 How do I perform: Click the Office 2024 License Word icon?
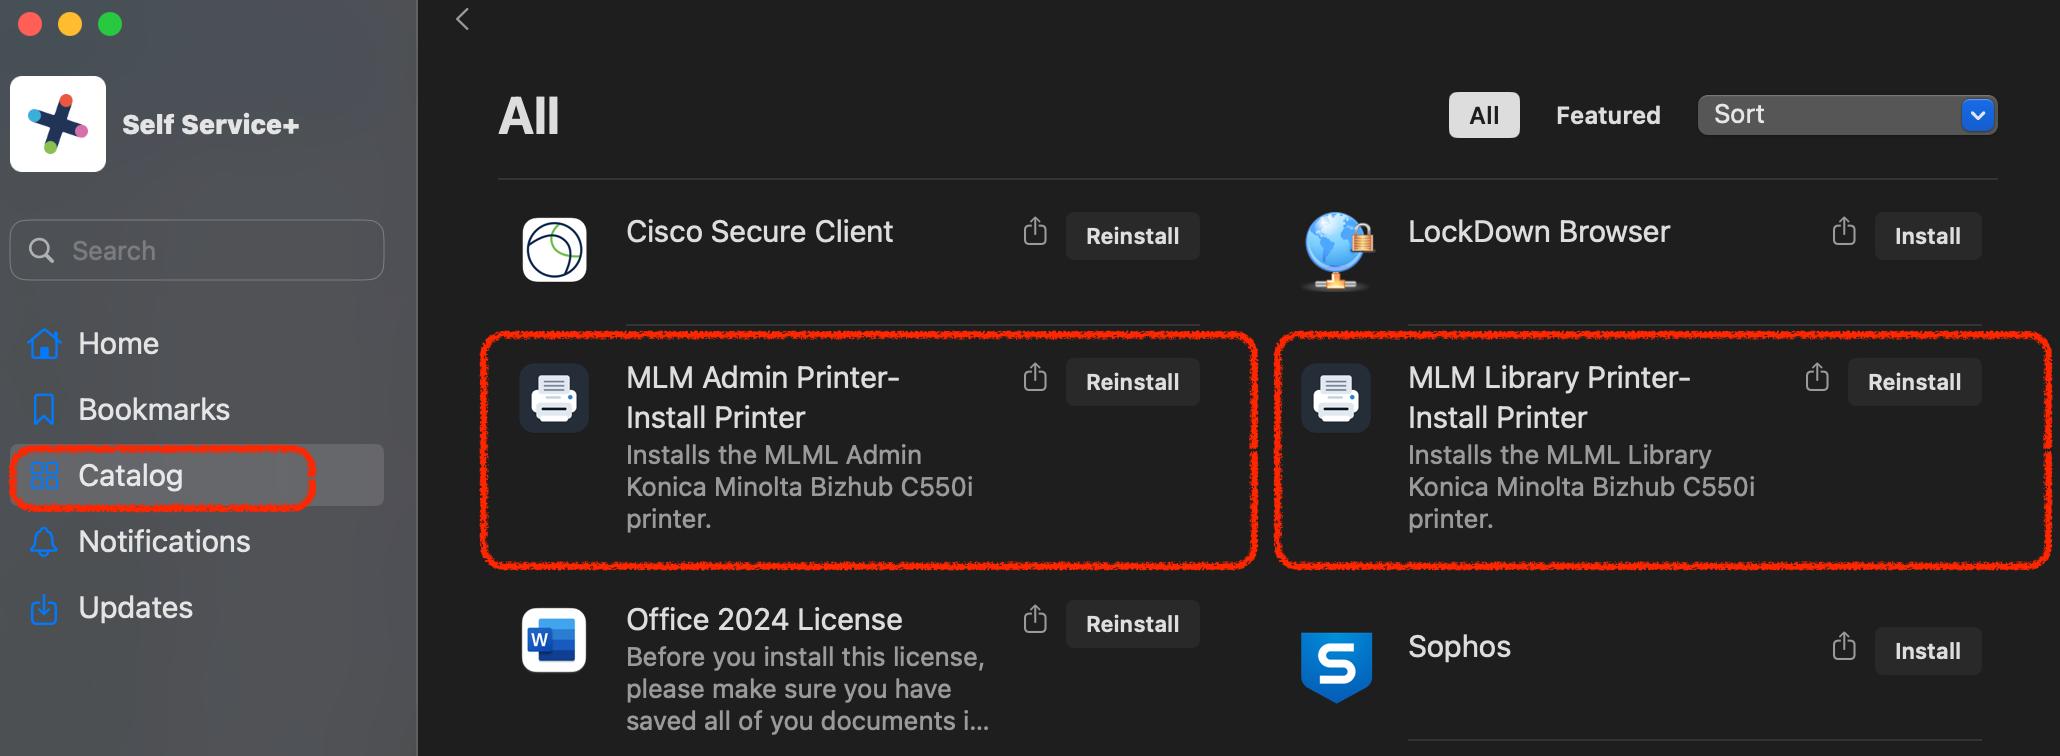(554, 640)
